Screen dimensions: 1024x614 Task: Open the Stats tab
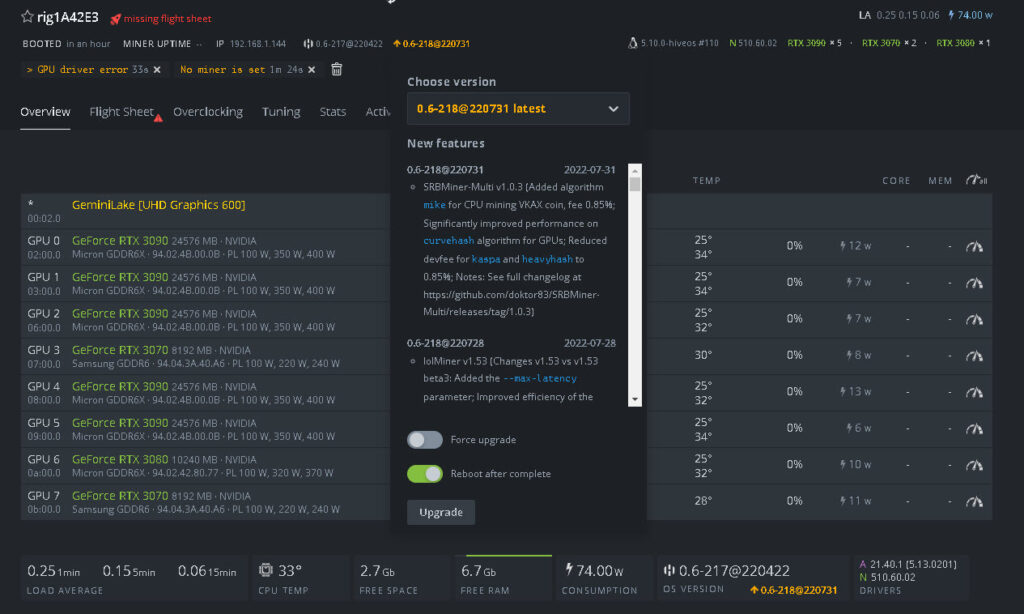coord(332,112)
